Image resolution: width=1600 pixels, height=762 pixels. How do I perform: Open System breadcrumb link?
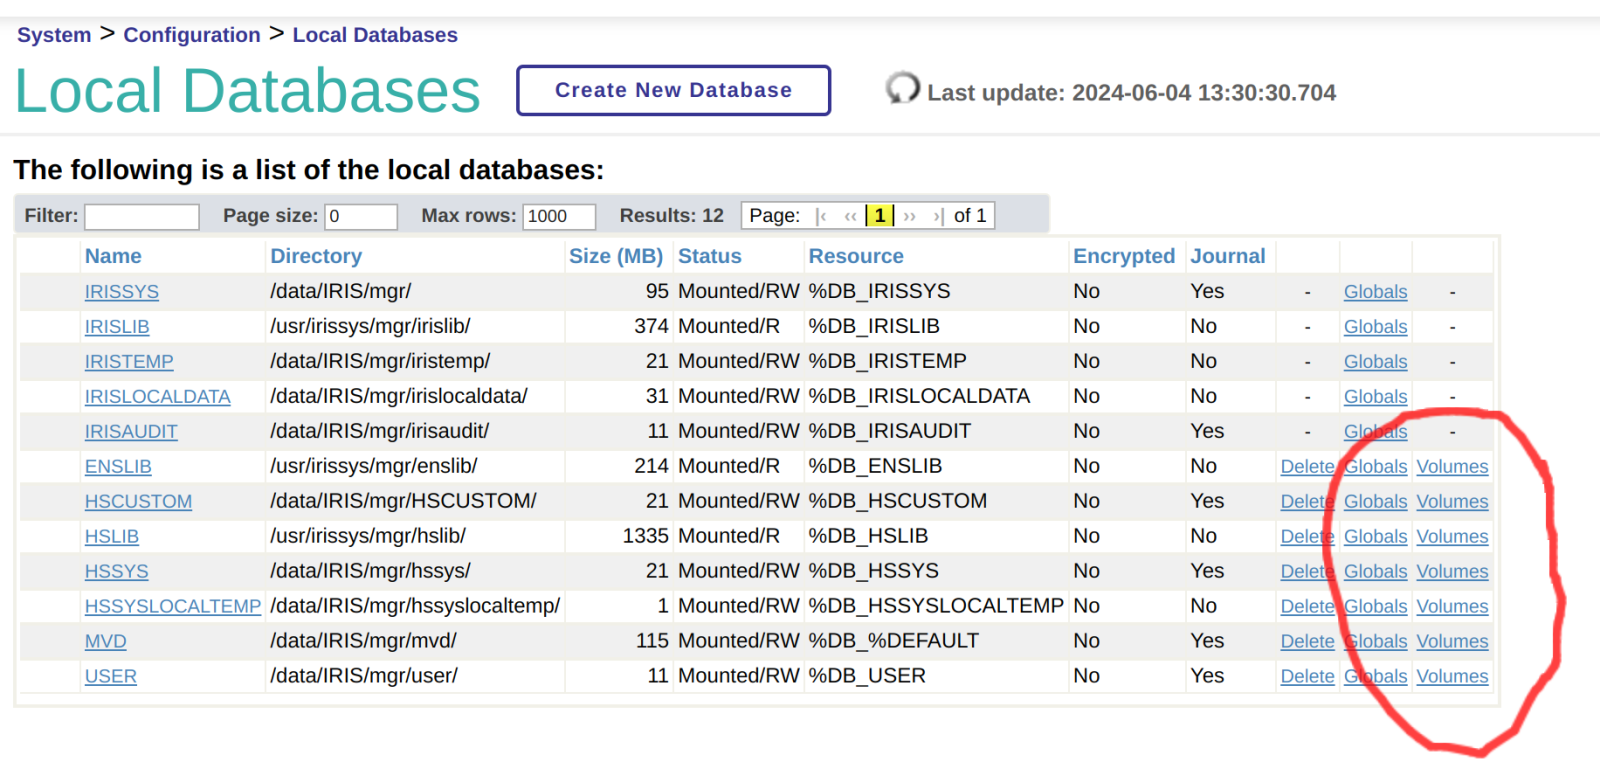pos(54,35)
